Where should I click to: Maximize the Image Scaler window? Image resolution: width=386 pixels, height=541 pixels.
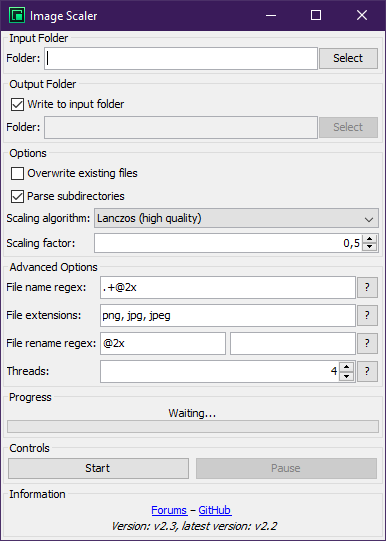[316, 16]
